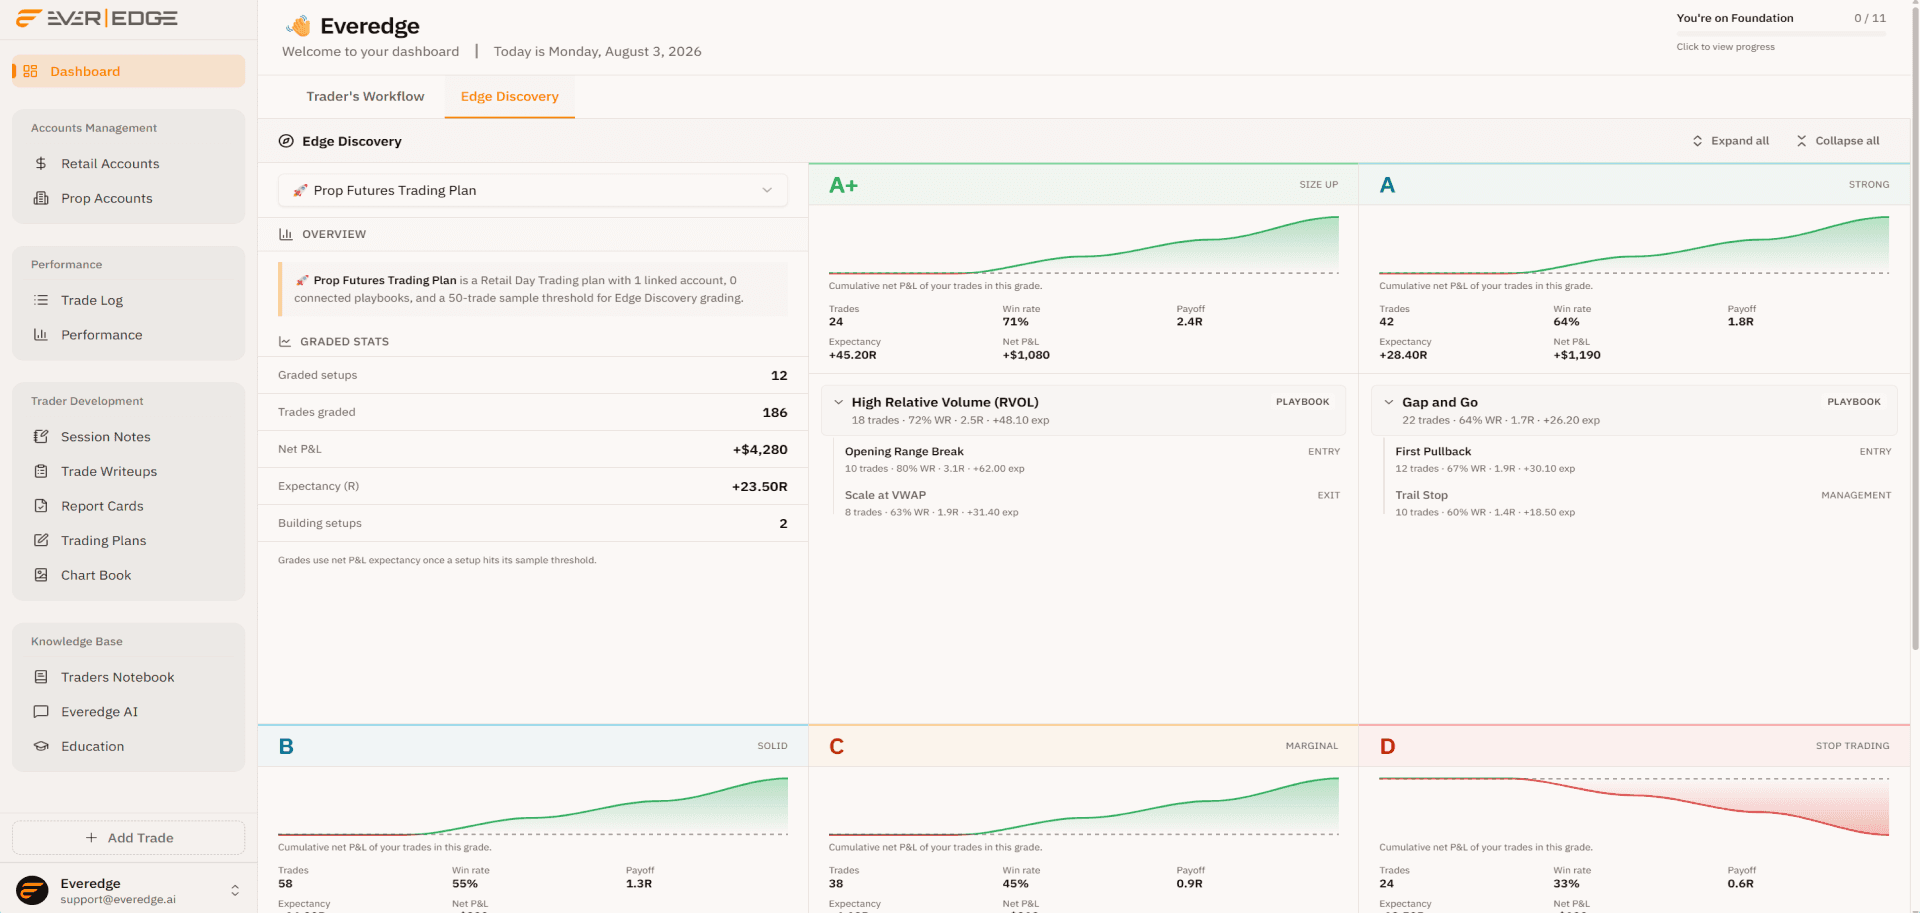Image resolution: width=1920 pixels, height=913 pixels.
Task: Click the Everedge logo in sidebar header
Action: [x=97, y=18]
